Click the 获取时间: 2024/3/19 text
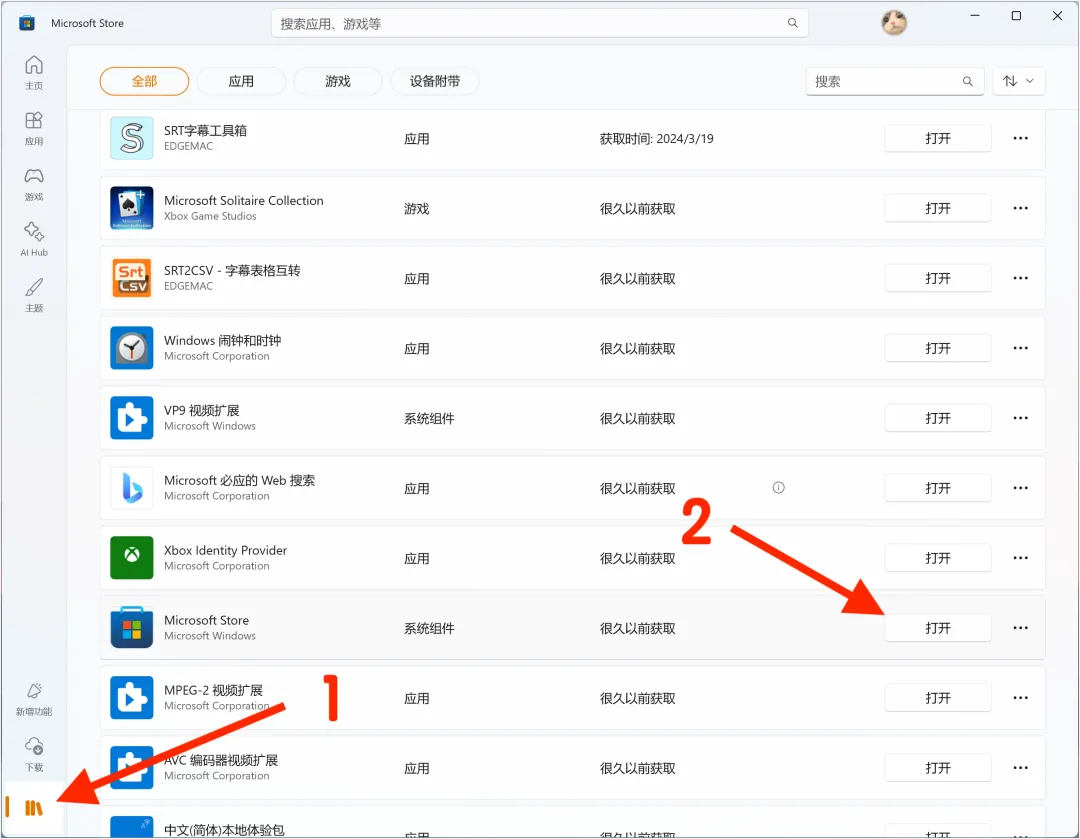This screenshot has width=1080, height=839. point(656,138)
